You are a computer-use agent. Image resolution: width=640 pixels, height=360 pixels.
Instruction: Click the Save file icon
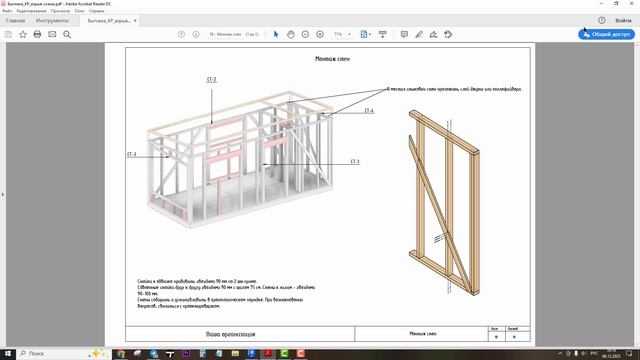pyautogui.click(x=8, y=35)
